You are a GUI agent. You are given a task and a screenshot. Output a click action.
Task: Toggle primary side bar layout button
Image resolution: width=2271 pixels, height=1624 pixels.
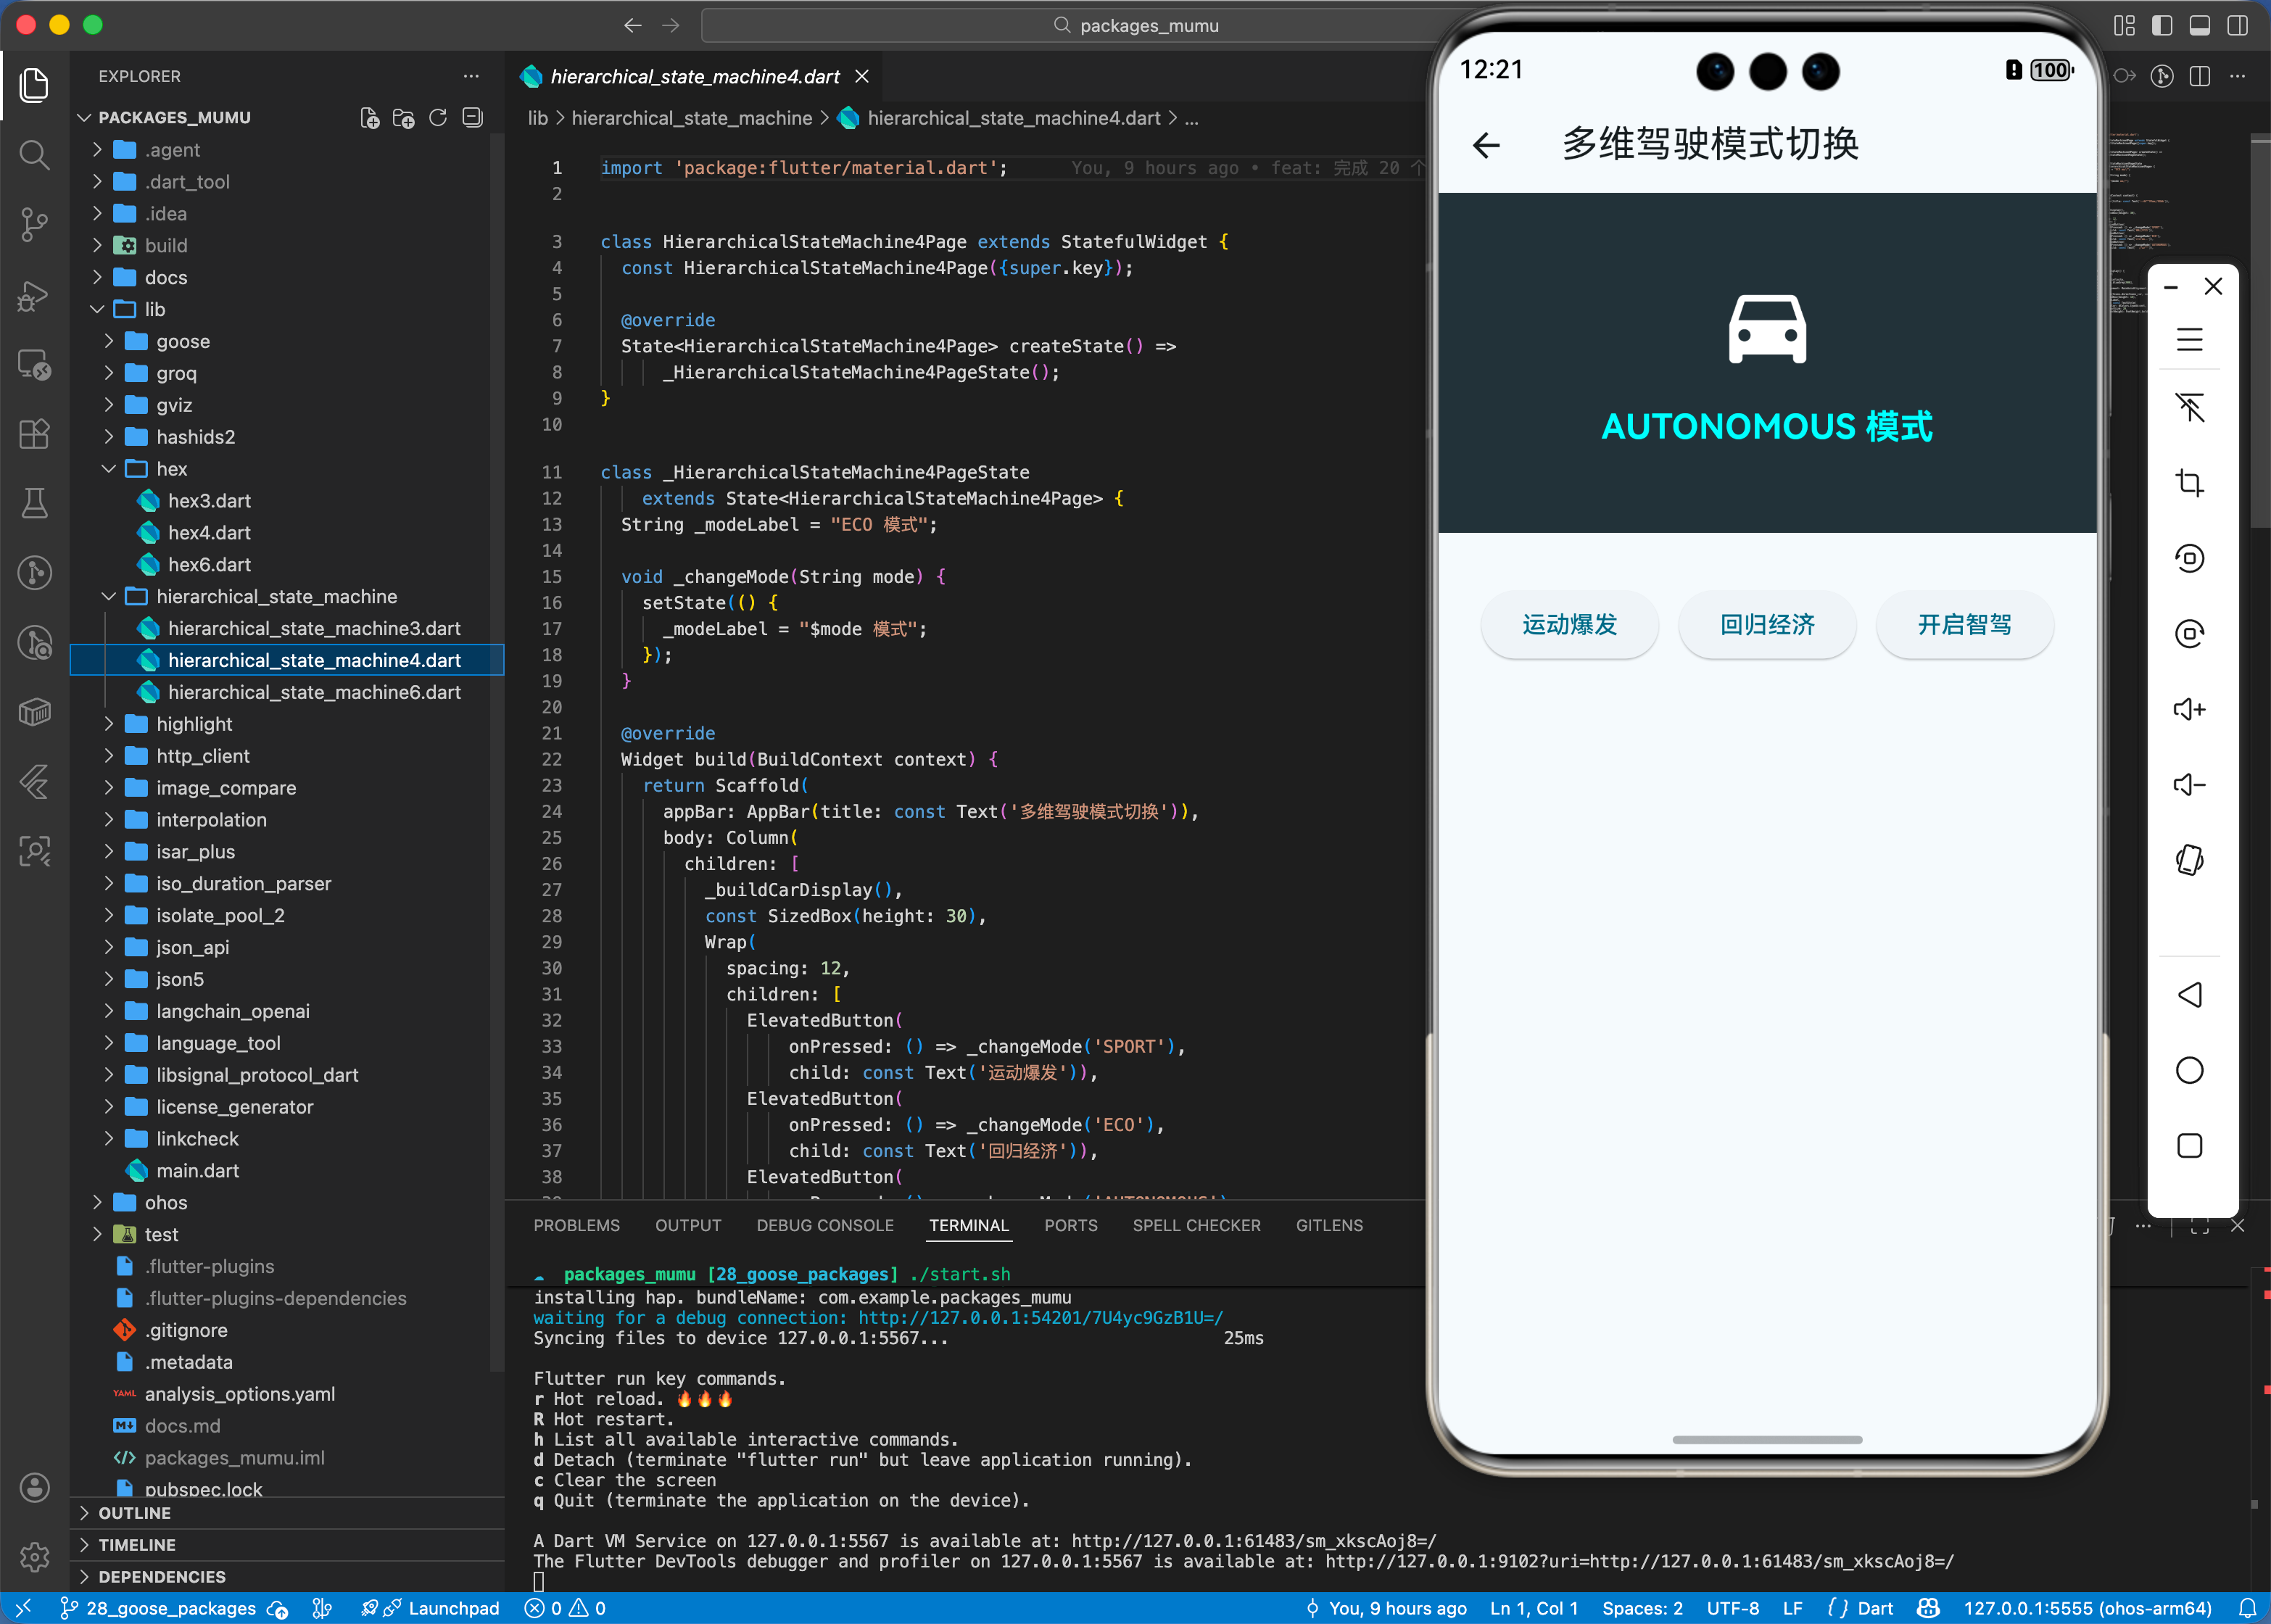[2162, 26]
